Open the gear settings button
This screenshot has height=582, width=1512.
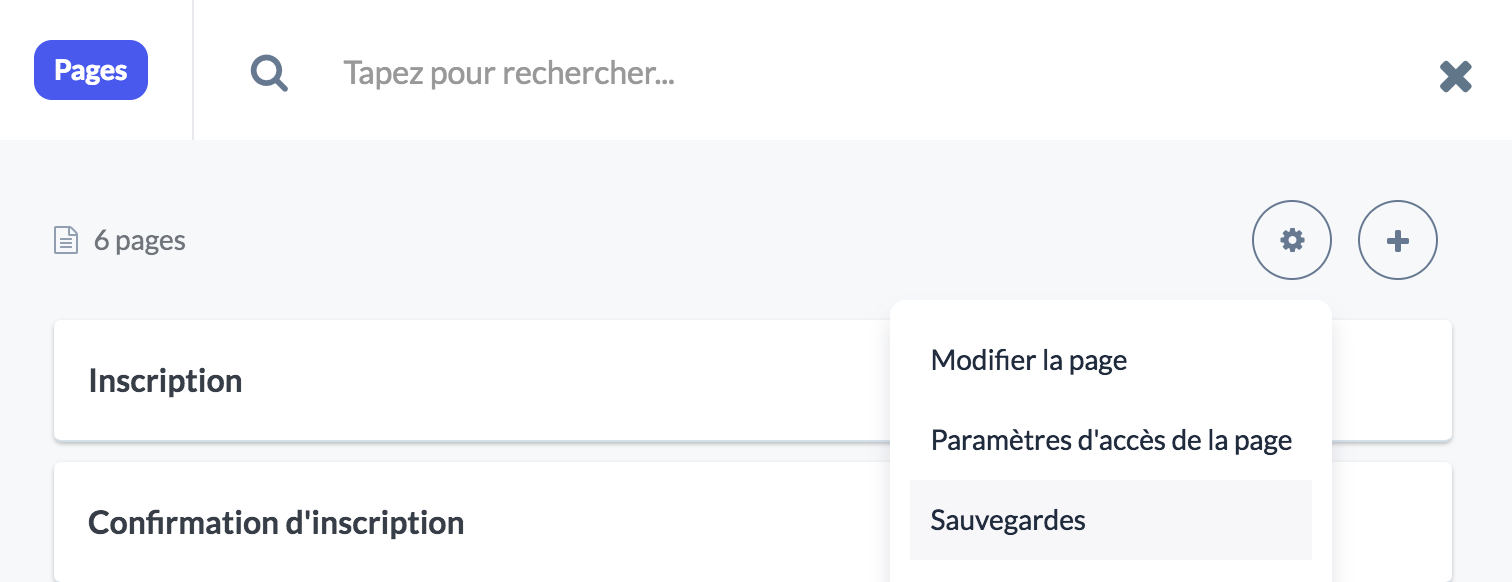tap(1292, 240)
